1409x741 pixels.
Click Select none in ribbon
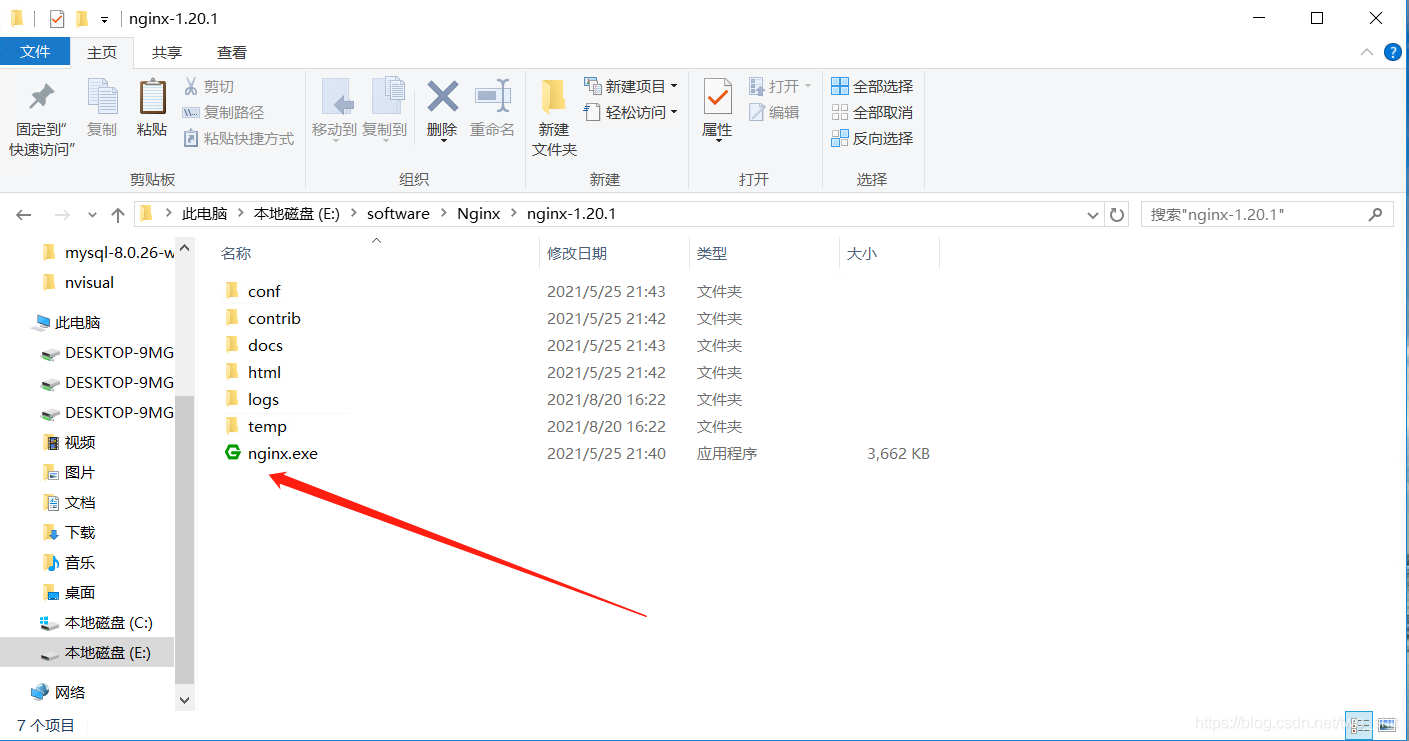(x=872, y=113)
